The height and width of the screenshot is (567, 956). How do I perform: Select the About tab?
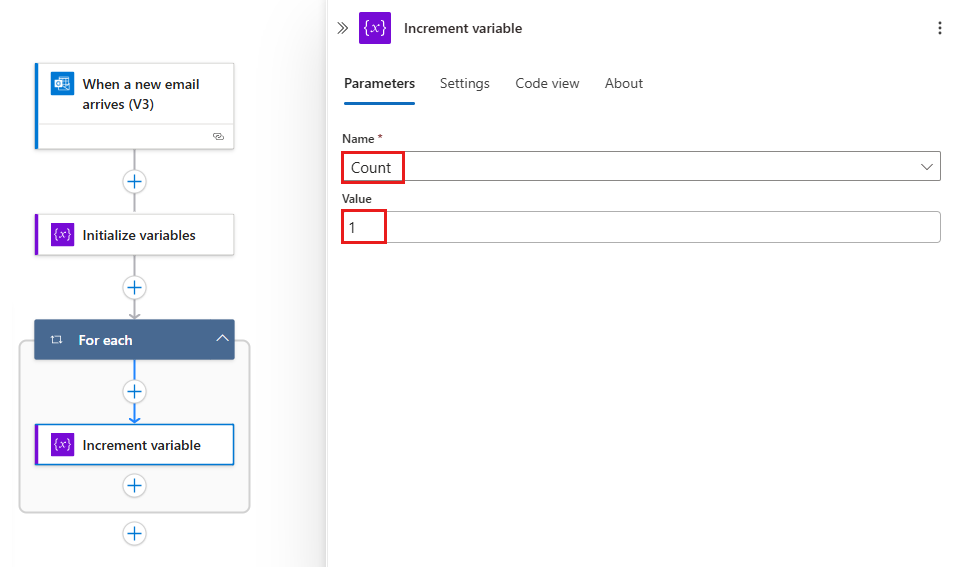623,83
